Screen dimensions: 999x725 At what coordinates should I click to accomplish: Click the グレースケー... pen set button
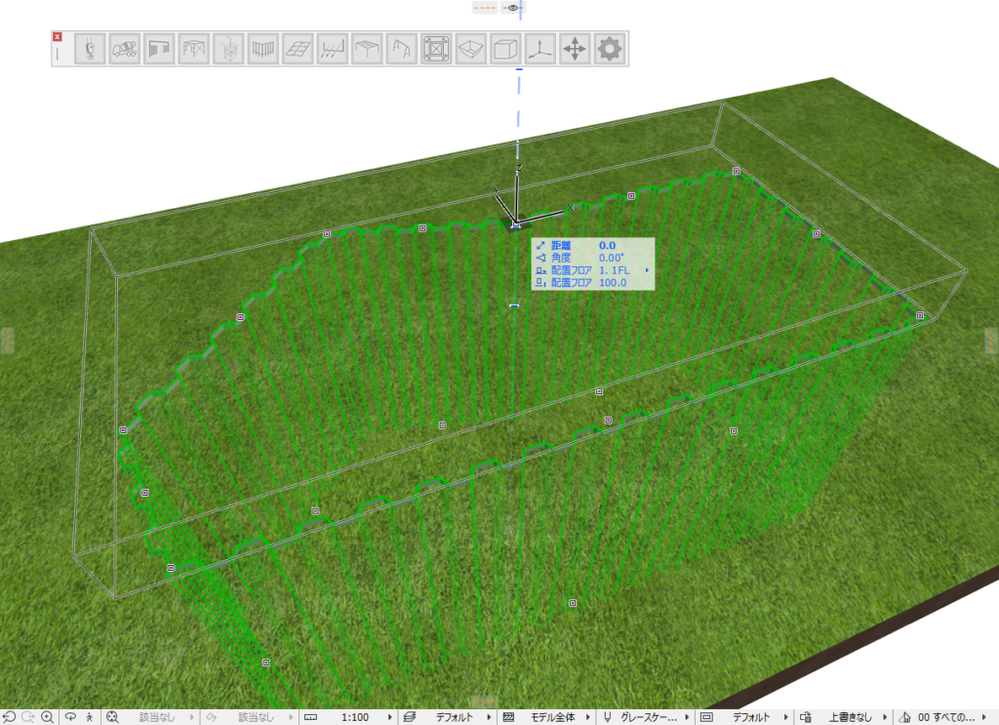[x=649, y=717]
